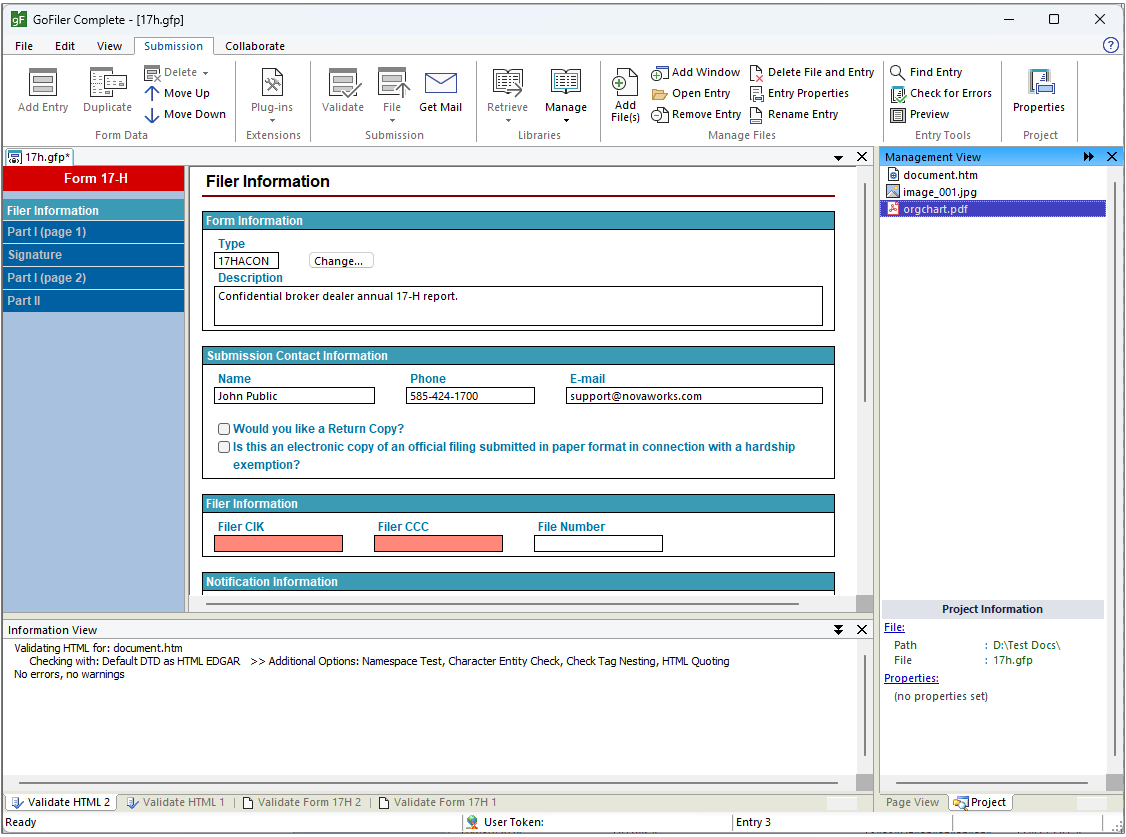
Task: Click the contact E-mail field
Action: (x=694, y=396)
